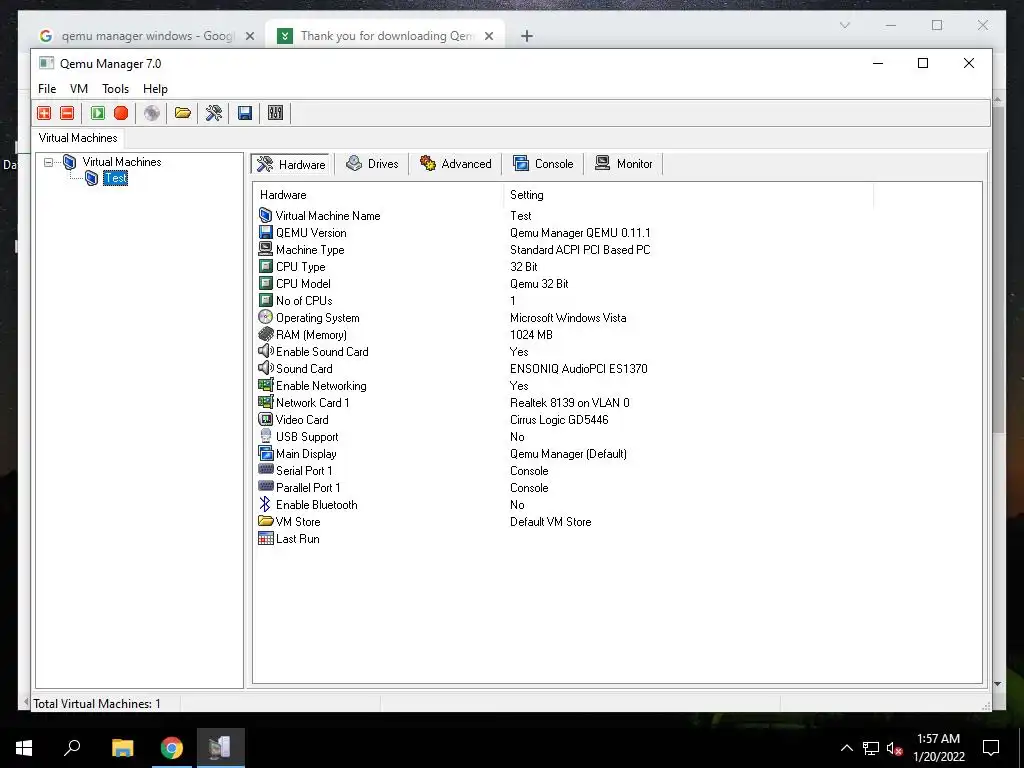1024x768 pixels.
Task: Open the File menu
Action: pyautogui.click(x=47, y=89)
